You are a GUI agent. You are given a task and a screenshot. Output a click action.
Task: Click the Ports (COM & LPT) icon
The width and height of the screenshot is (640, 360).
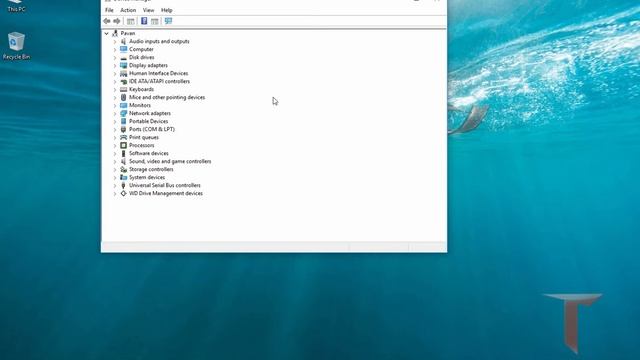point(123,129)
